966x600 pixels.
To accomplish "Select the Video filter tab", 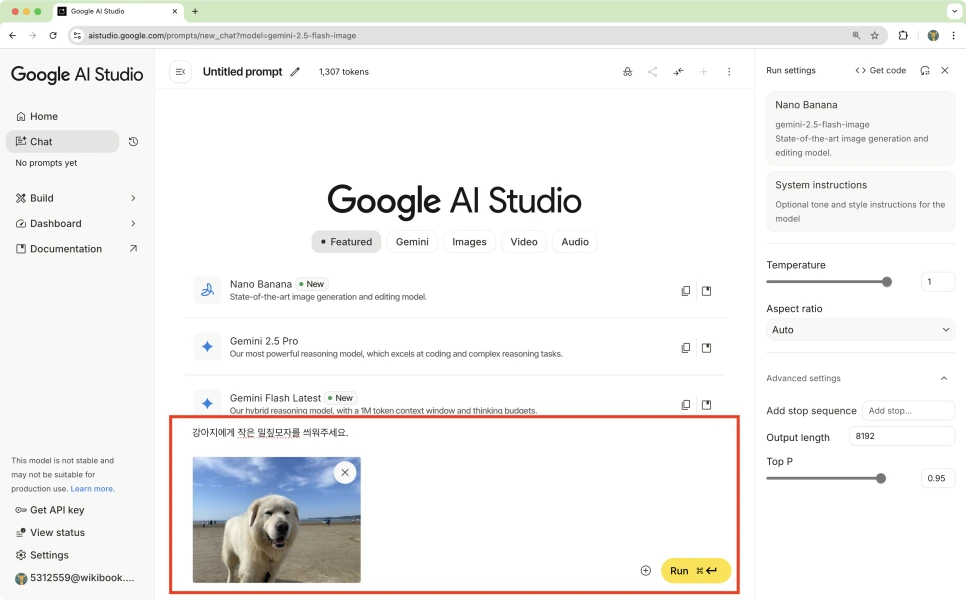I will click(524, 242).
